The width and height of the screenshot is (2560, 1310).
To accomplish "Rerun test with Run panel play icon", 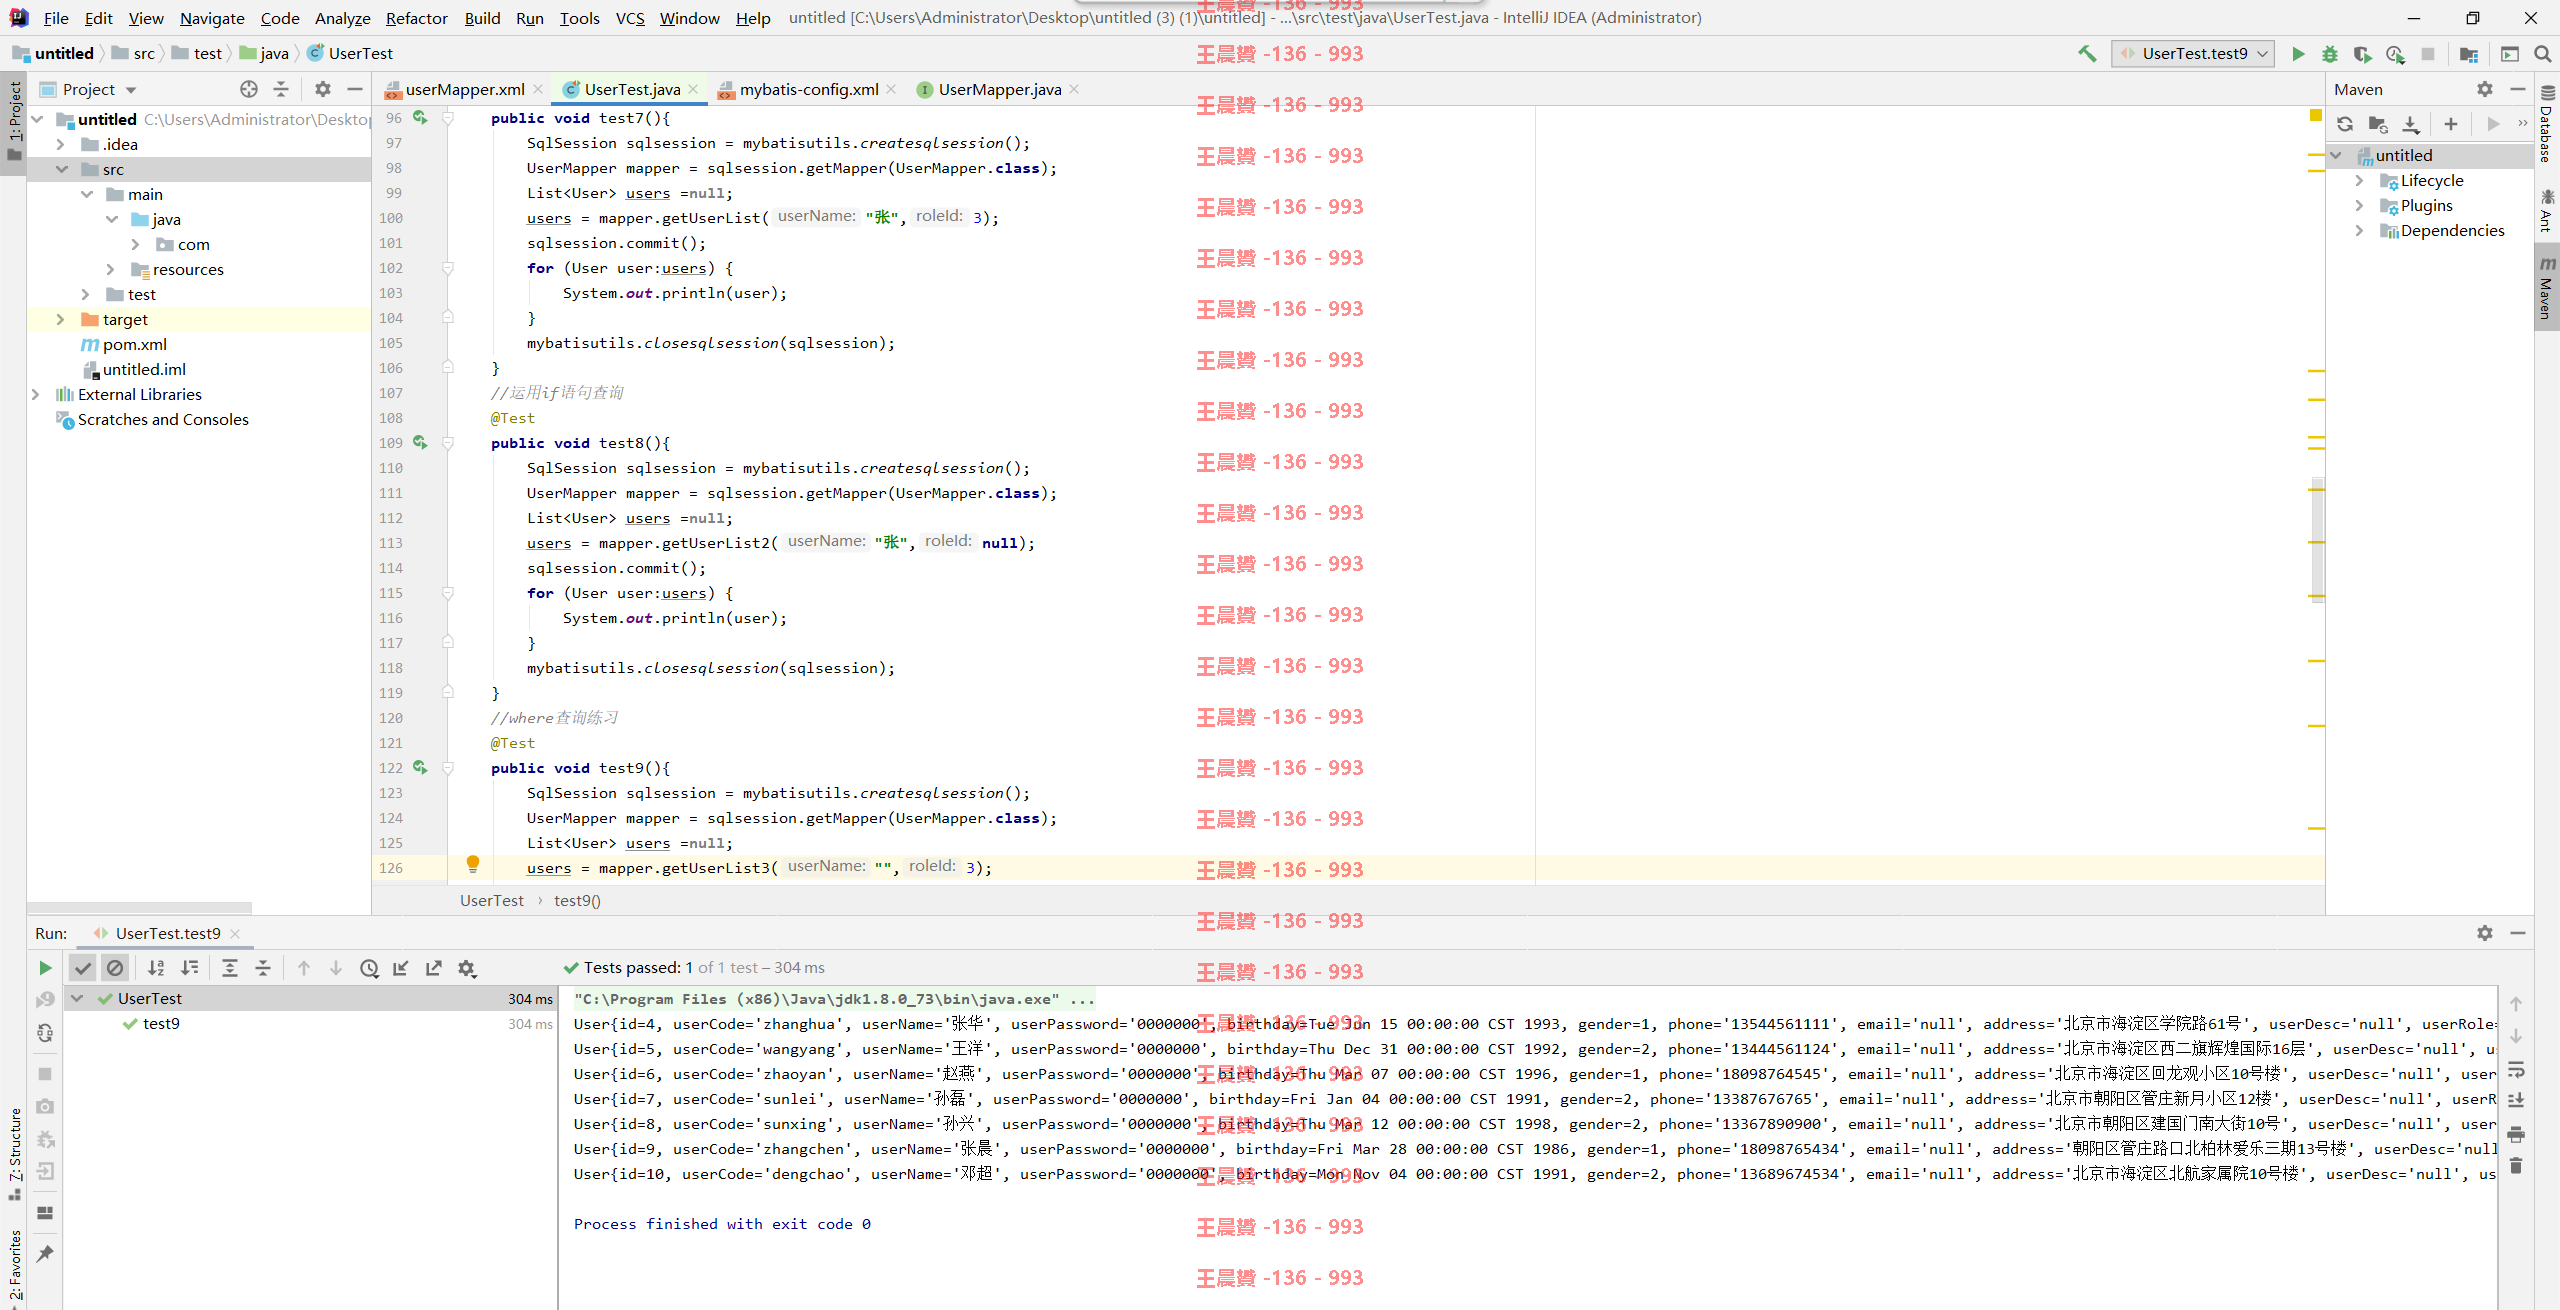I will click(x=45, y=968).
